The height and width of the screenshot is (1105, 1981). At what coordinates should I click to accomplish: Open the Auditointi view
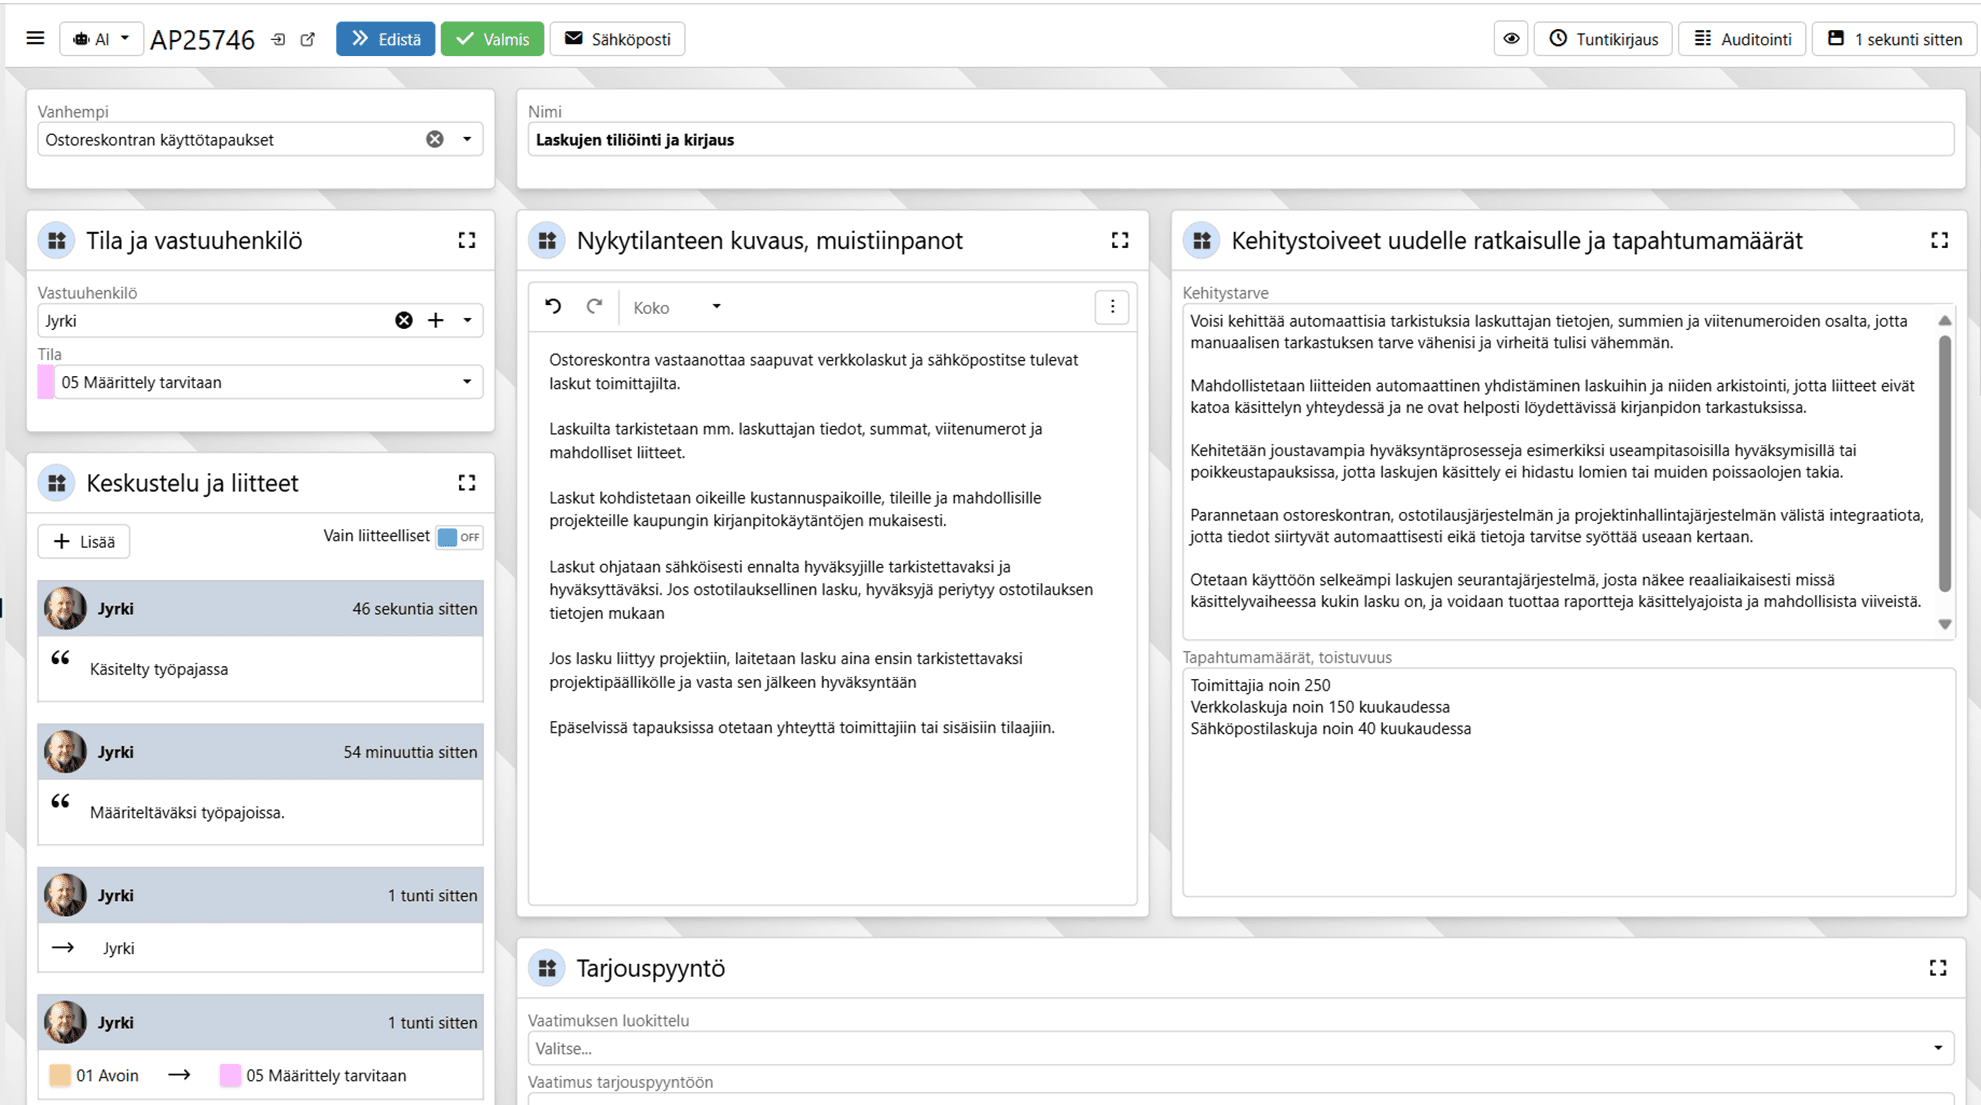tap(1742, 39)
